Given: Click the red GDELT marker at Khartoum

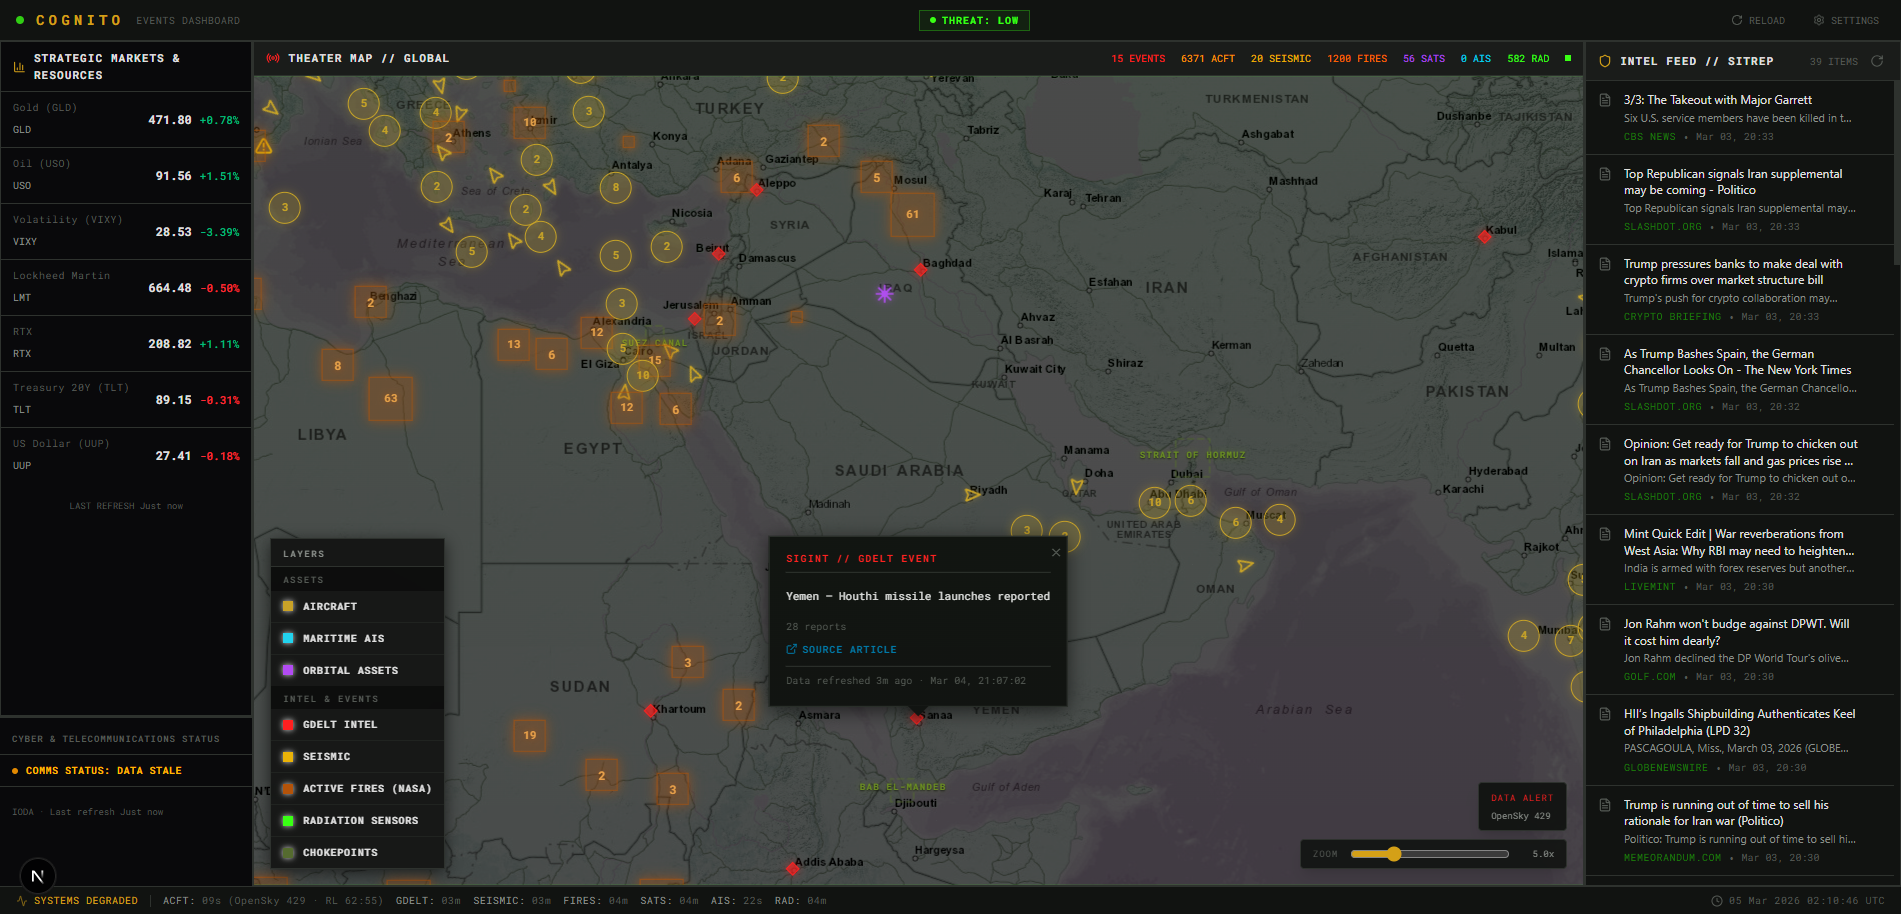Looking at the screenshot, I should [x=651, y=711].
